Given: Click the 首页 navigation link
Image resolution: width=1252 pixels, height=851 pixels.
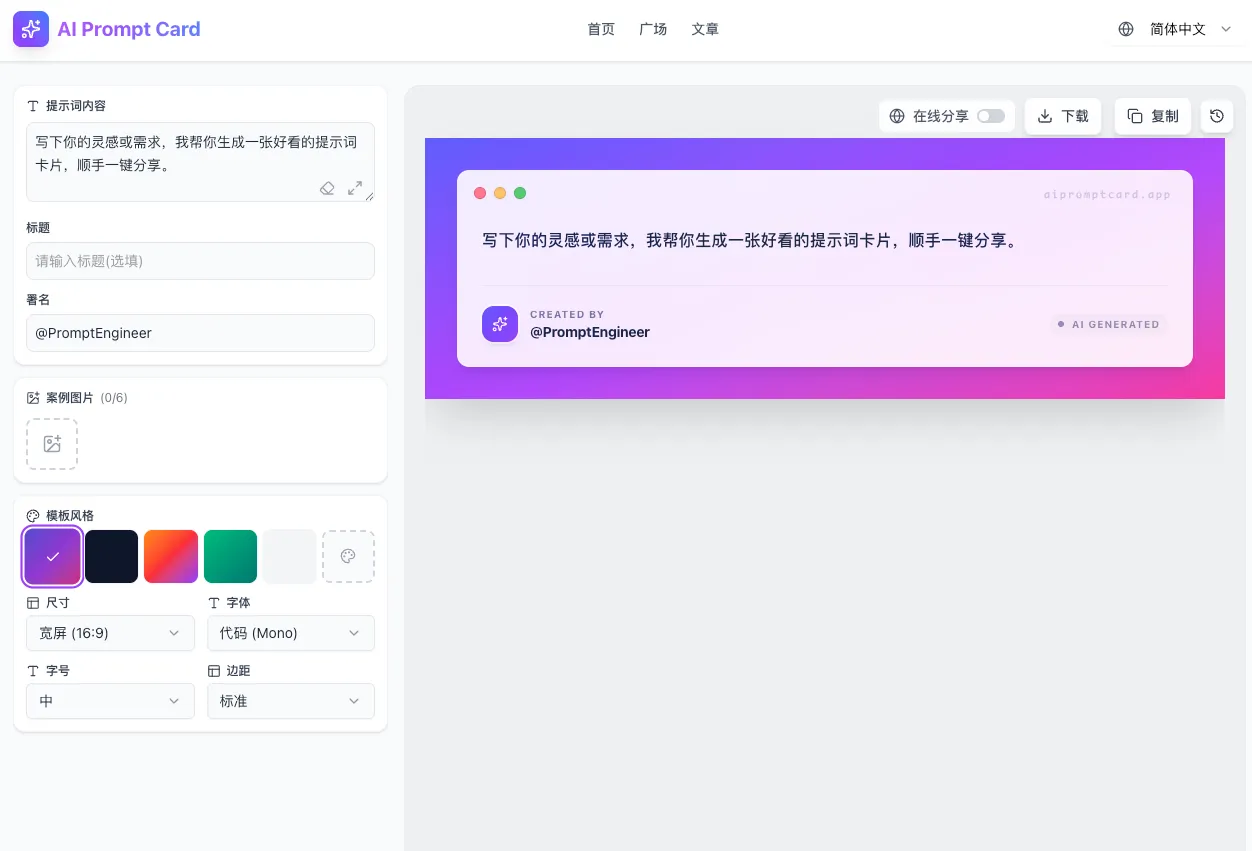Looking at the screenshot, I should click(x=600, y=29).
